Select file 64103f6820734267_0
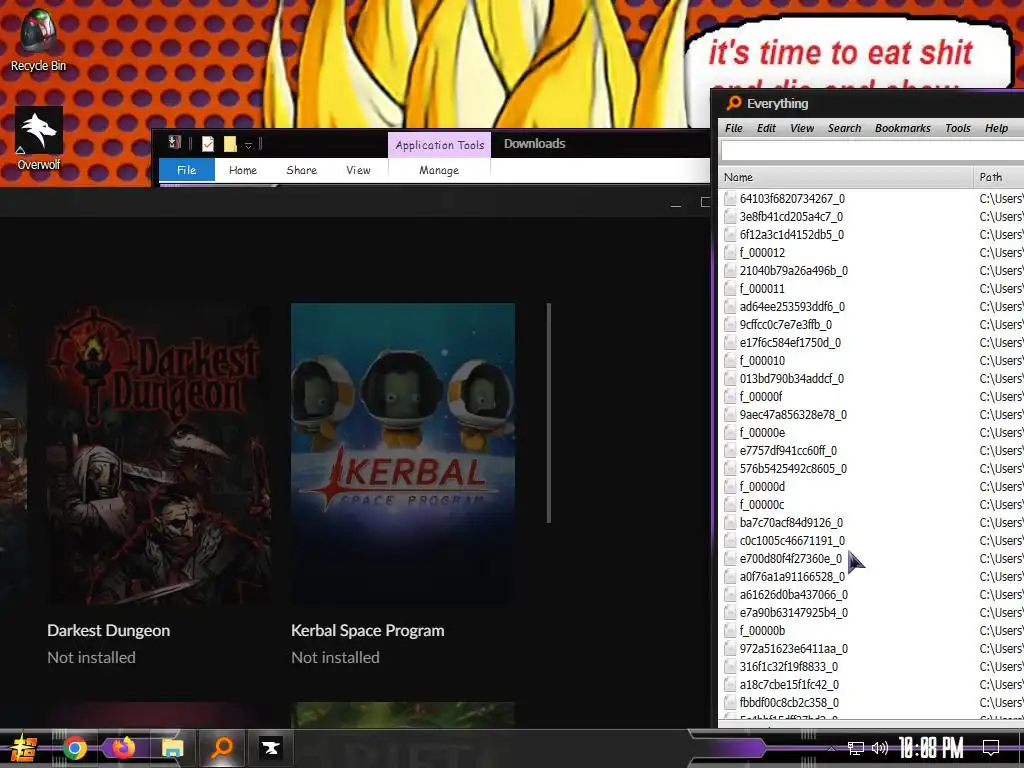Image resolution: width=1024 pixels, height=768 pixels. point(792,199)
